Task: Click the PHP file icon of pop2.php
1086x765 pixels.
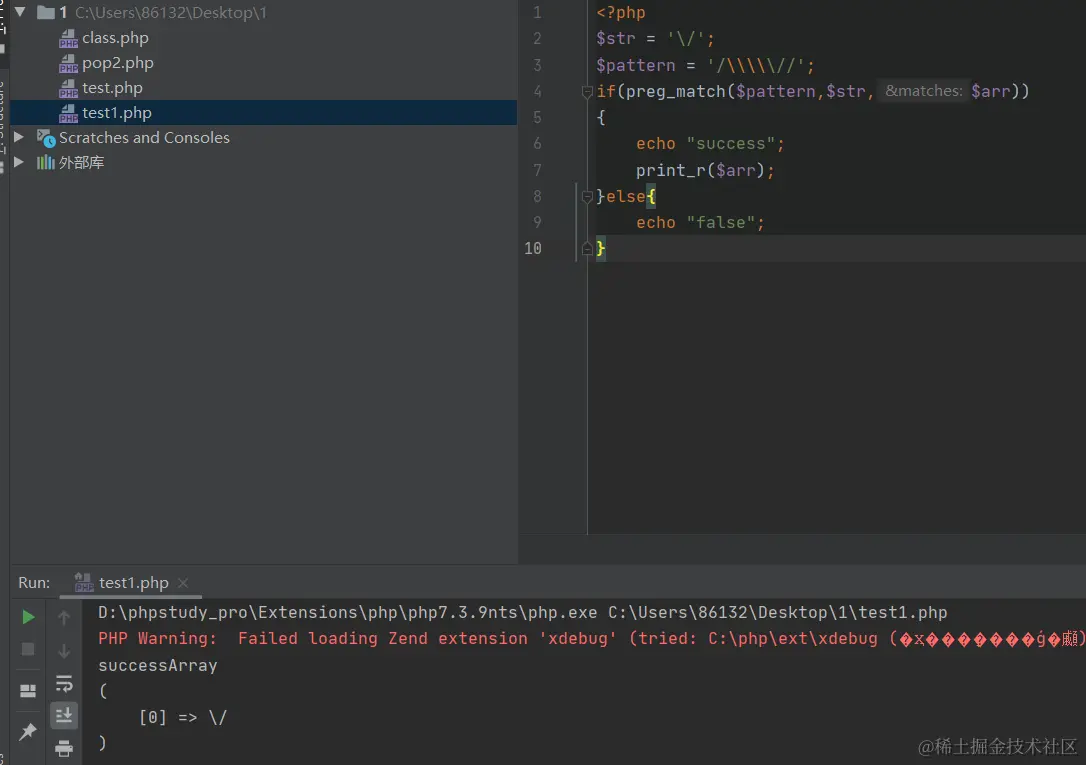Action: point(68,63)
